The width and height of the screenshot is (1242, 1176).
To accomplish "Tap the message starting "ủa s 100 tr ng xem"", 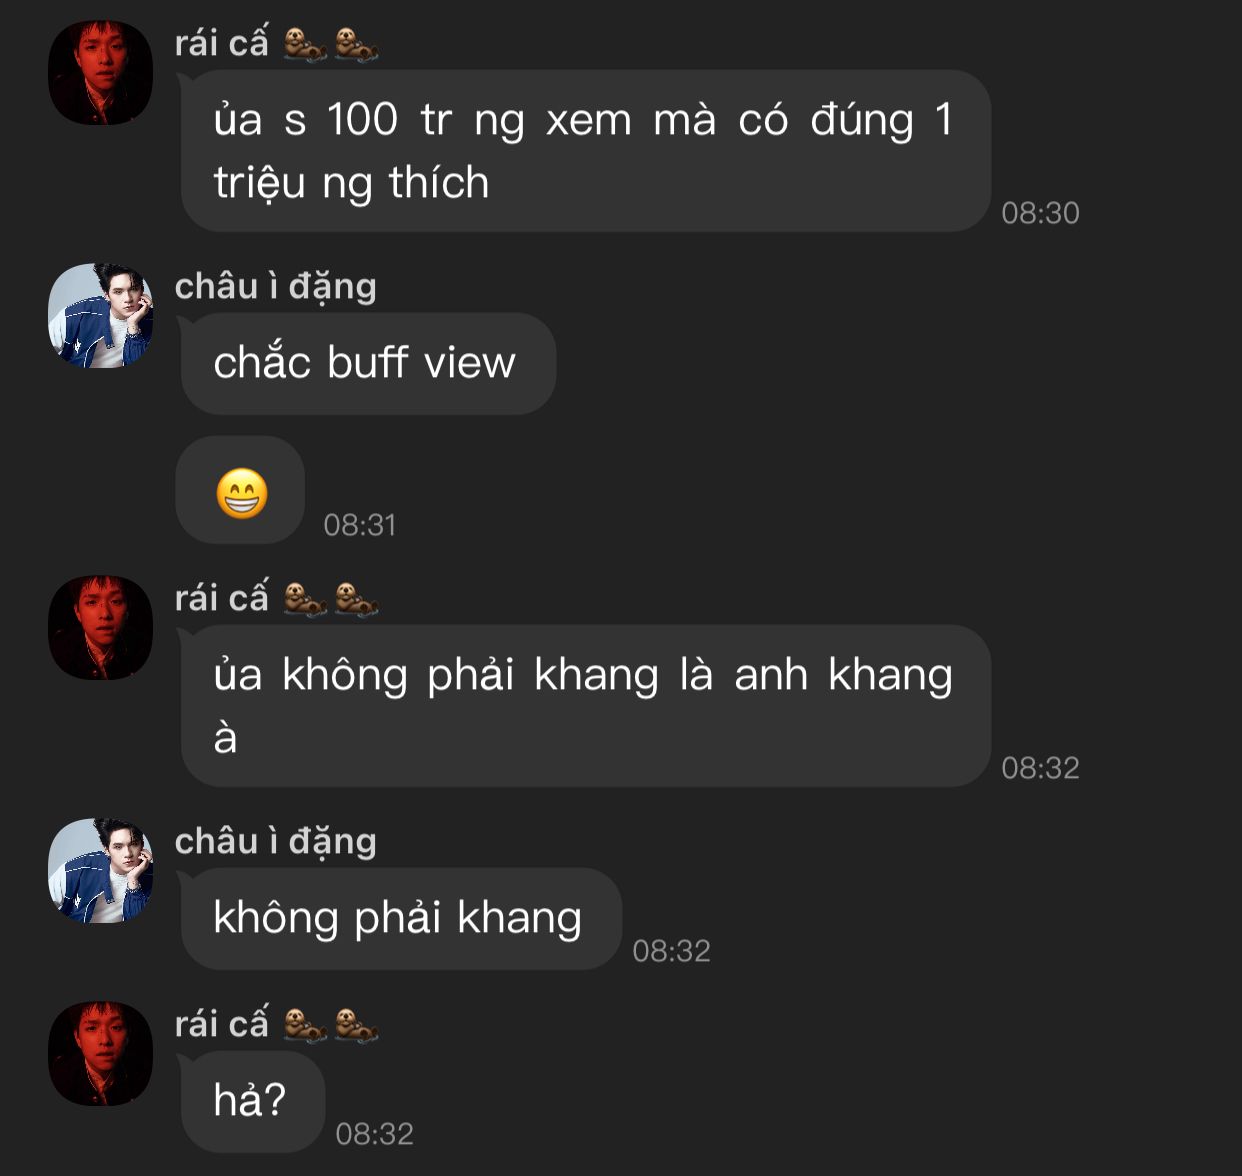I will [586, 151].
